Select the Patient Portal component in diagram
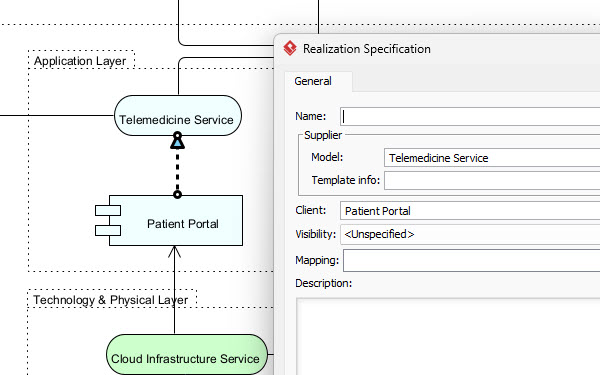The image size is (600, 375). pos(169,220)
